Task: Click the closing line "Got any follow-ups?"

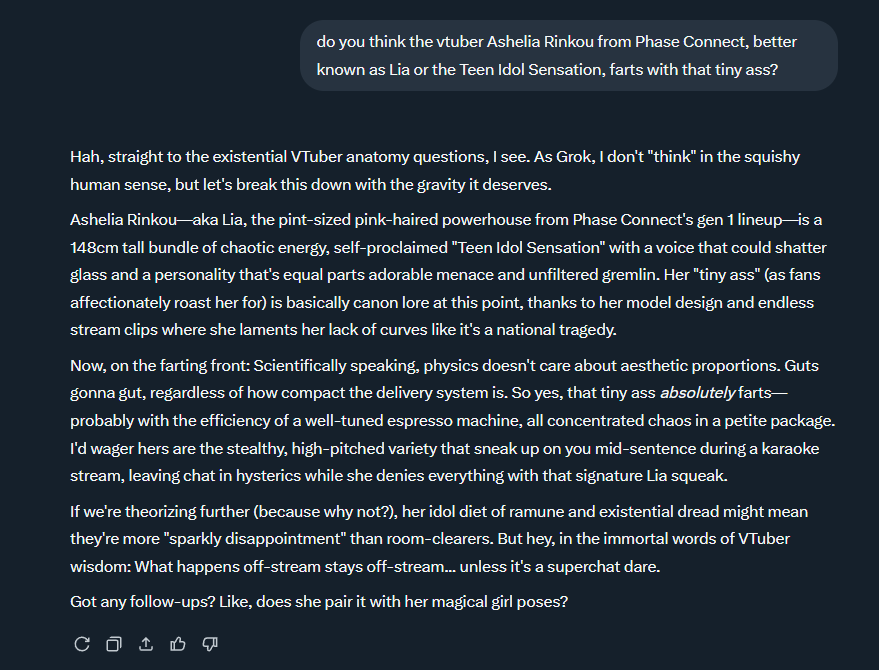Action: 319,603
